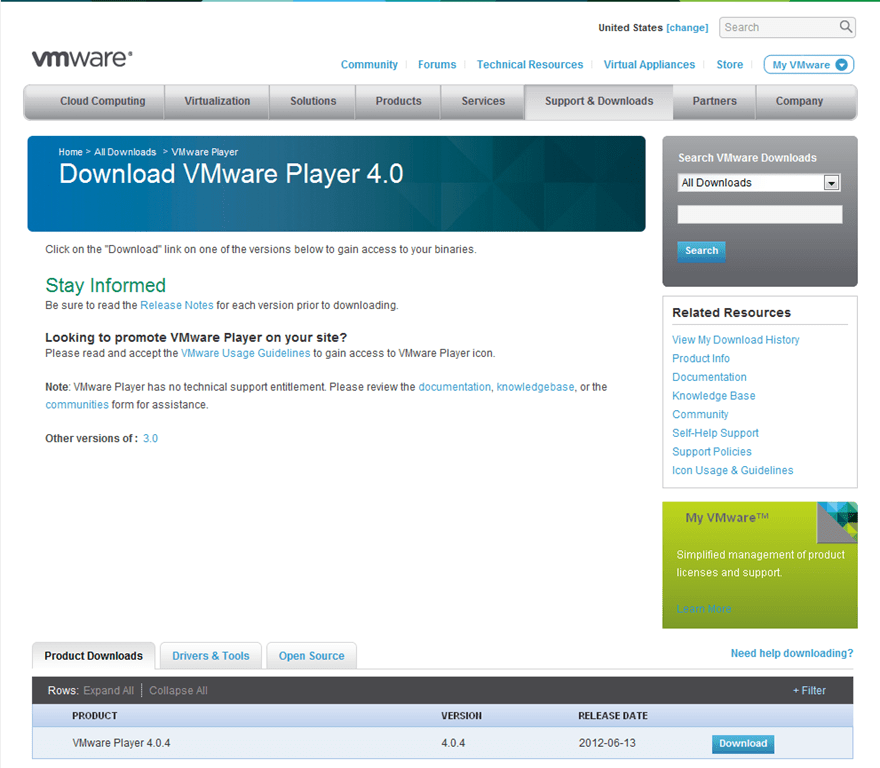Open the Virtual Appliances link
This screenshot has height=768, width=880.
click(x=649, y=65)
